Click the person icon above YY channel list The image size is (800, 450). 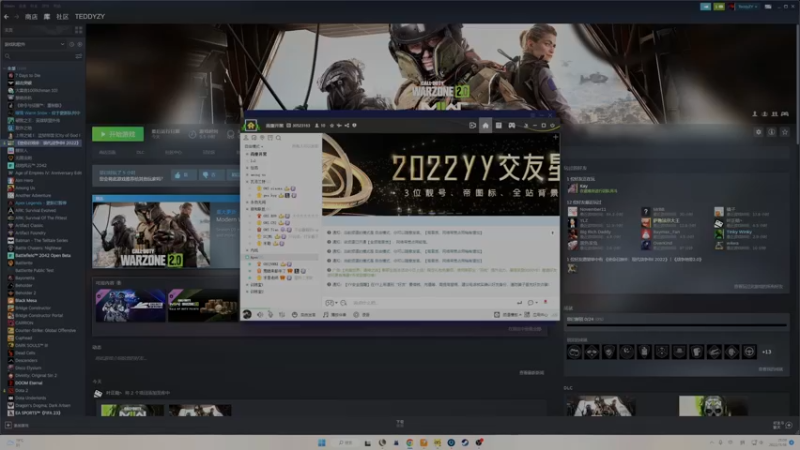click(246, 138)
